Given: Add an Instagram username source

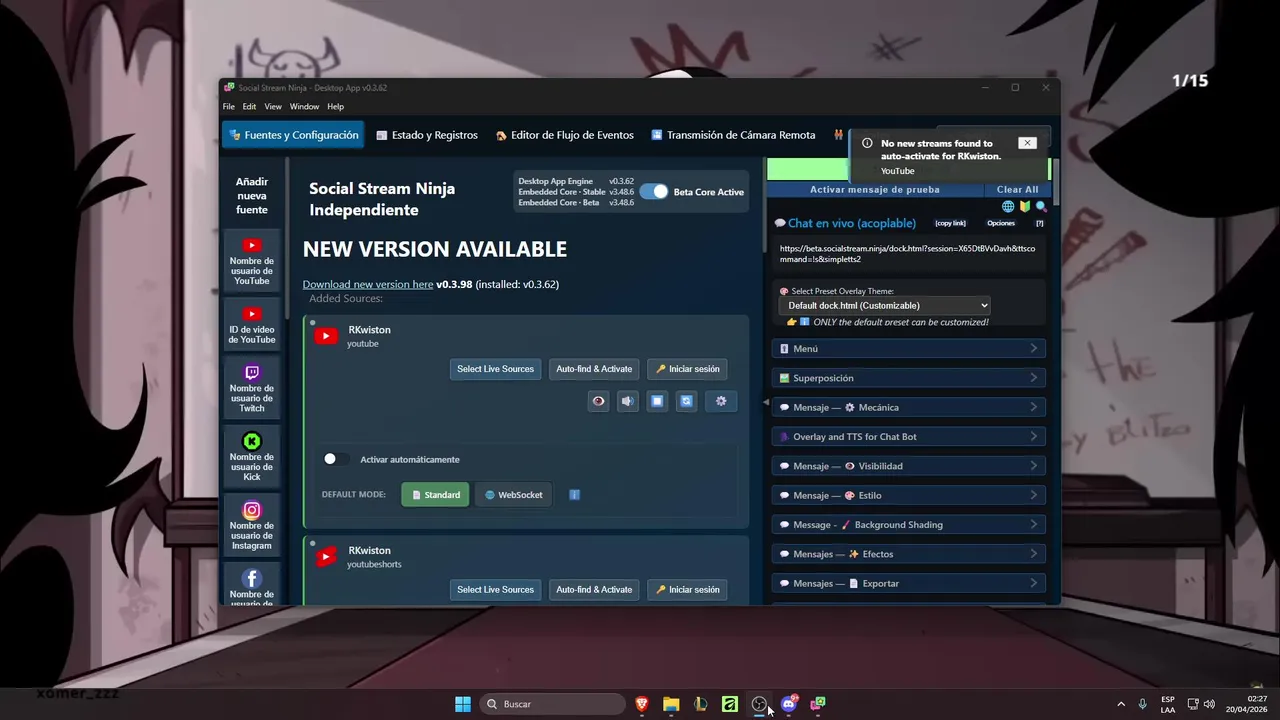Looking at the screenshot, I should tap(252, 526).
